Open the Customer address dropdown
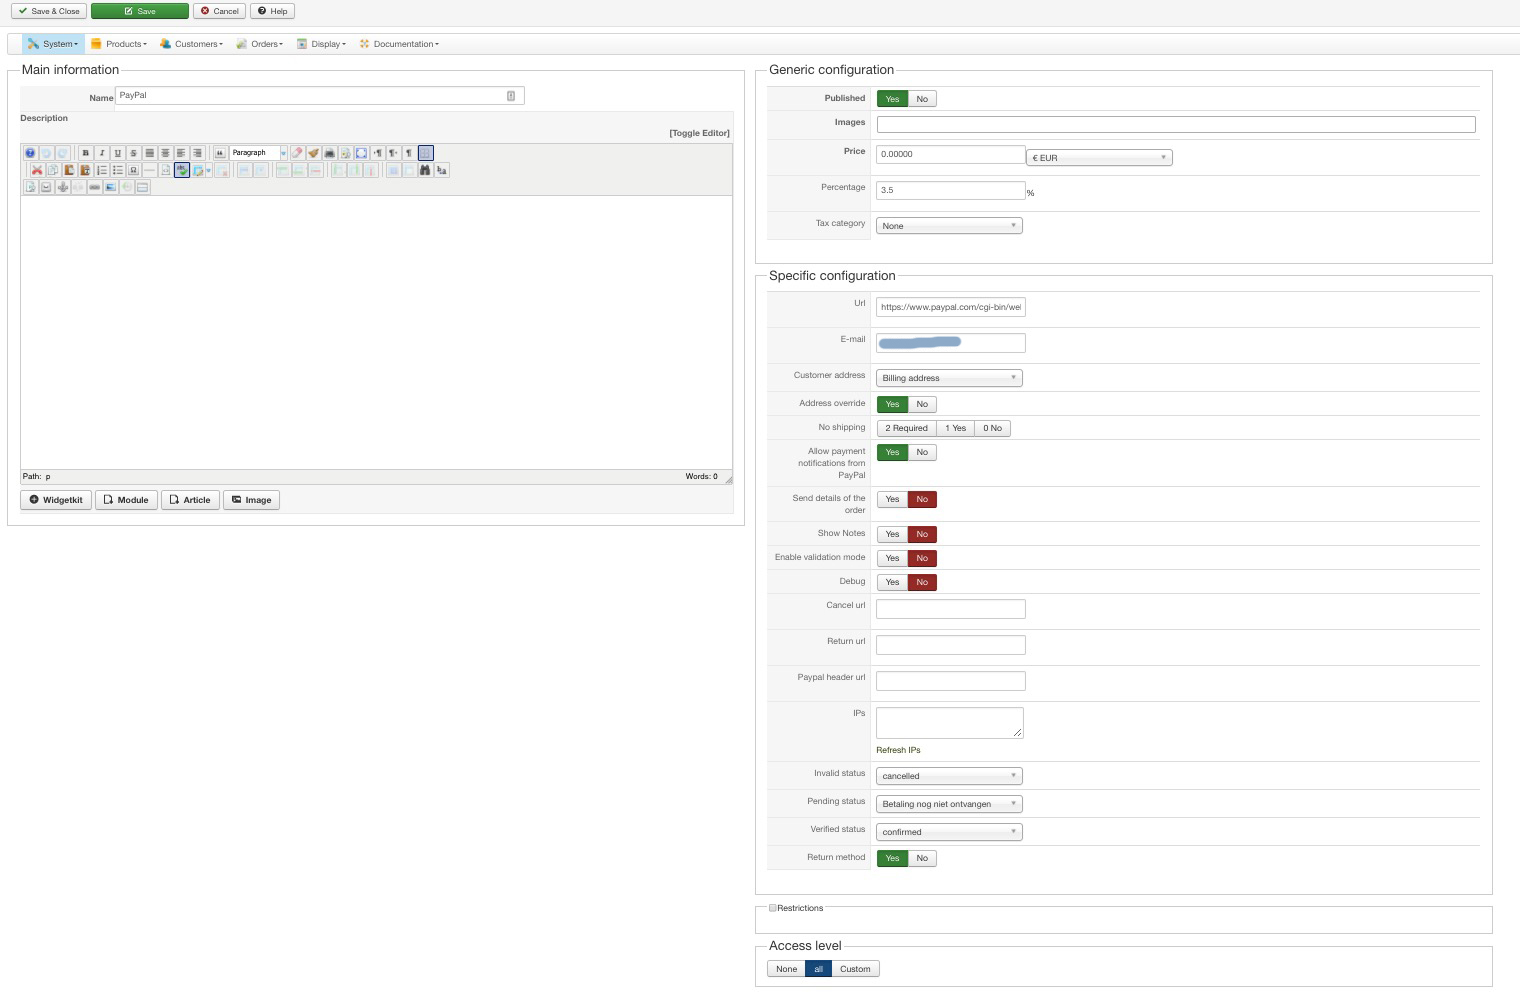Image resolution: width=1520 pixels, height=998 pixels. point(949,378)
